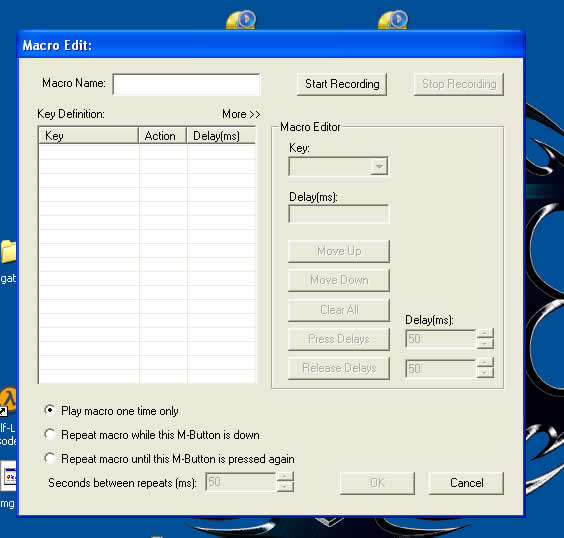Viewport: 564px width, 538px height.
Task: Click the Action column header
Action: point(163,136)
